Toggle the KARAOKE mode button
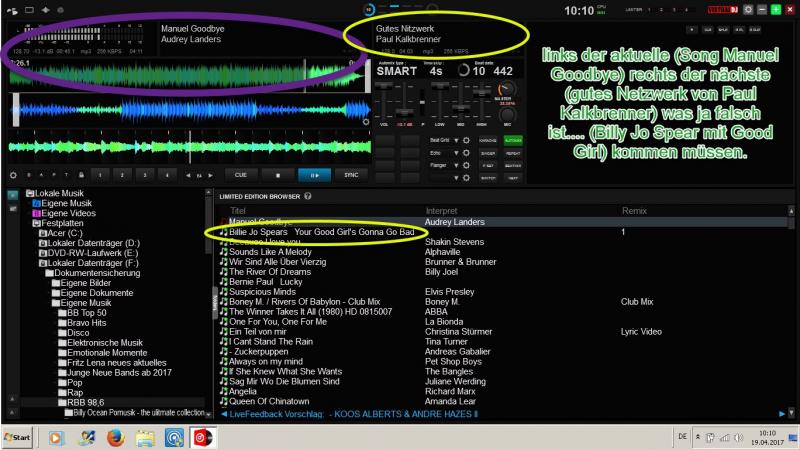The image size is (800, 450). coord(488,140)
